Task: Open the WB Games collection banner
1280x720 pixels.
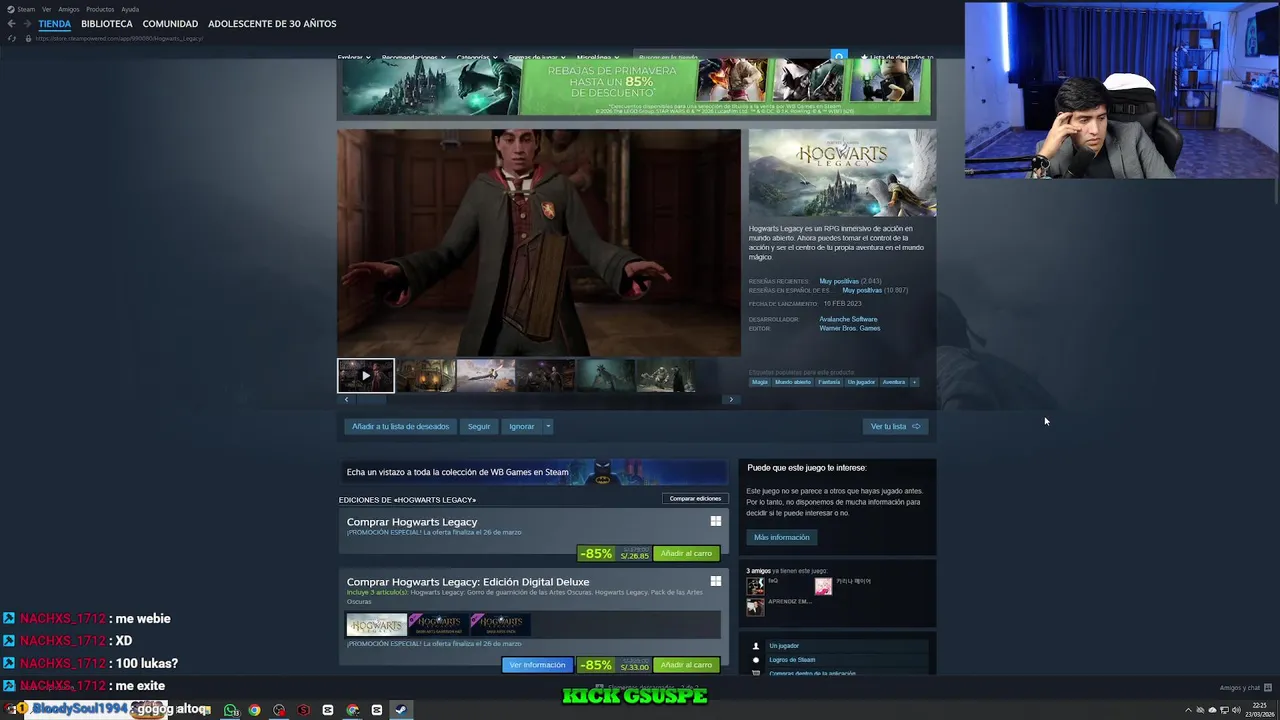Action: point(533,472)
